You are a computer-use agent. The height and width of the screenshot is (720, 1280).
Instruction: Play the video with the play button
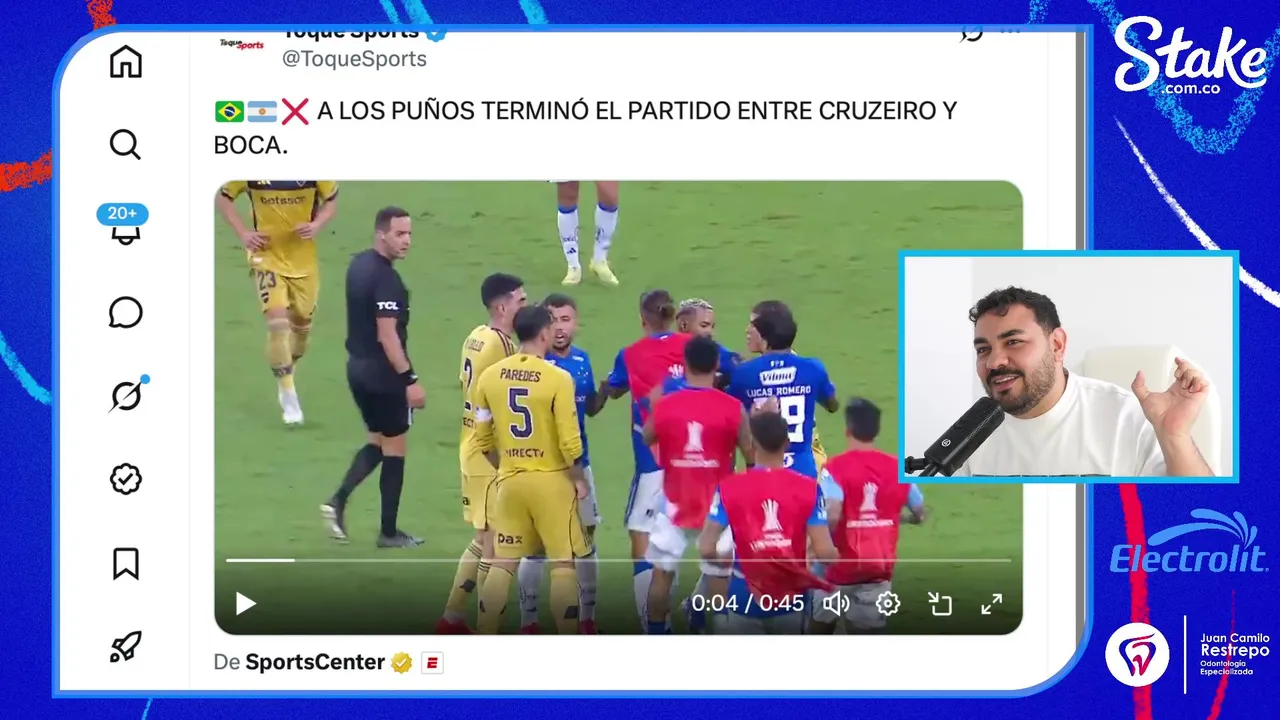pyautogui.click(x=245, y=604)
